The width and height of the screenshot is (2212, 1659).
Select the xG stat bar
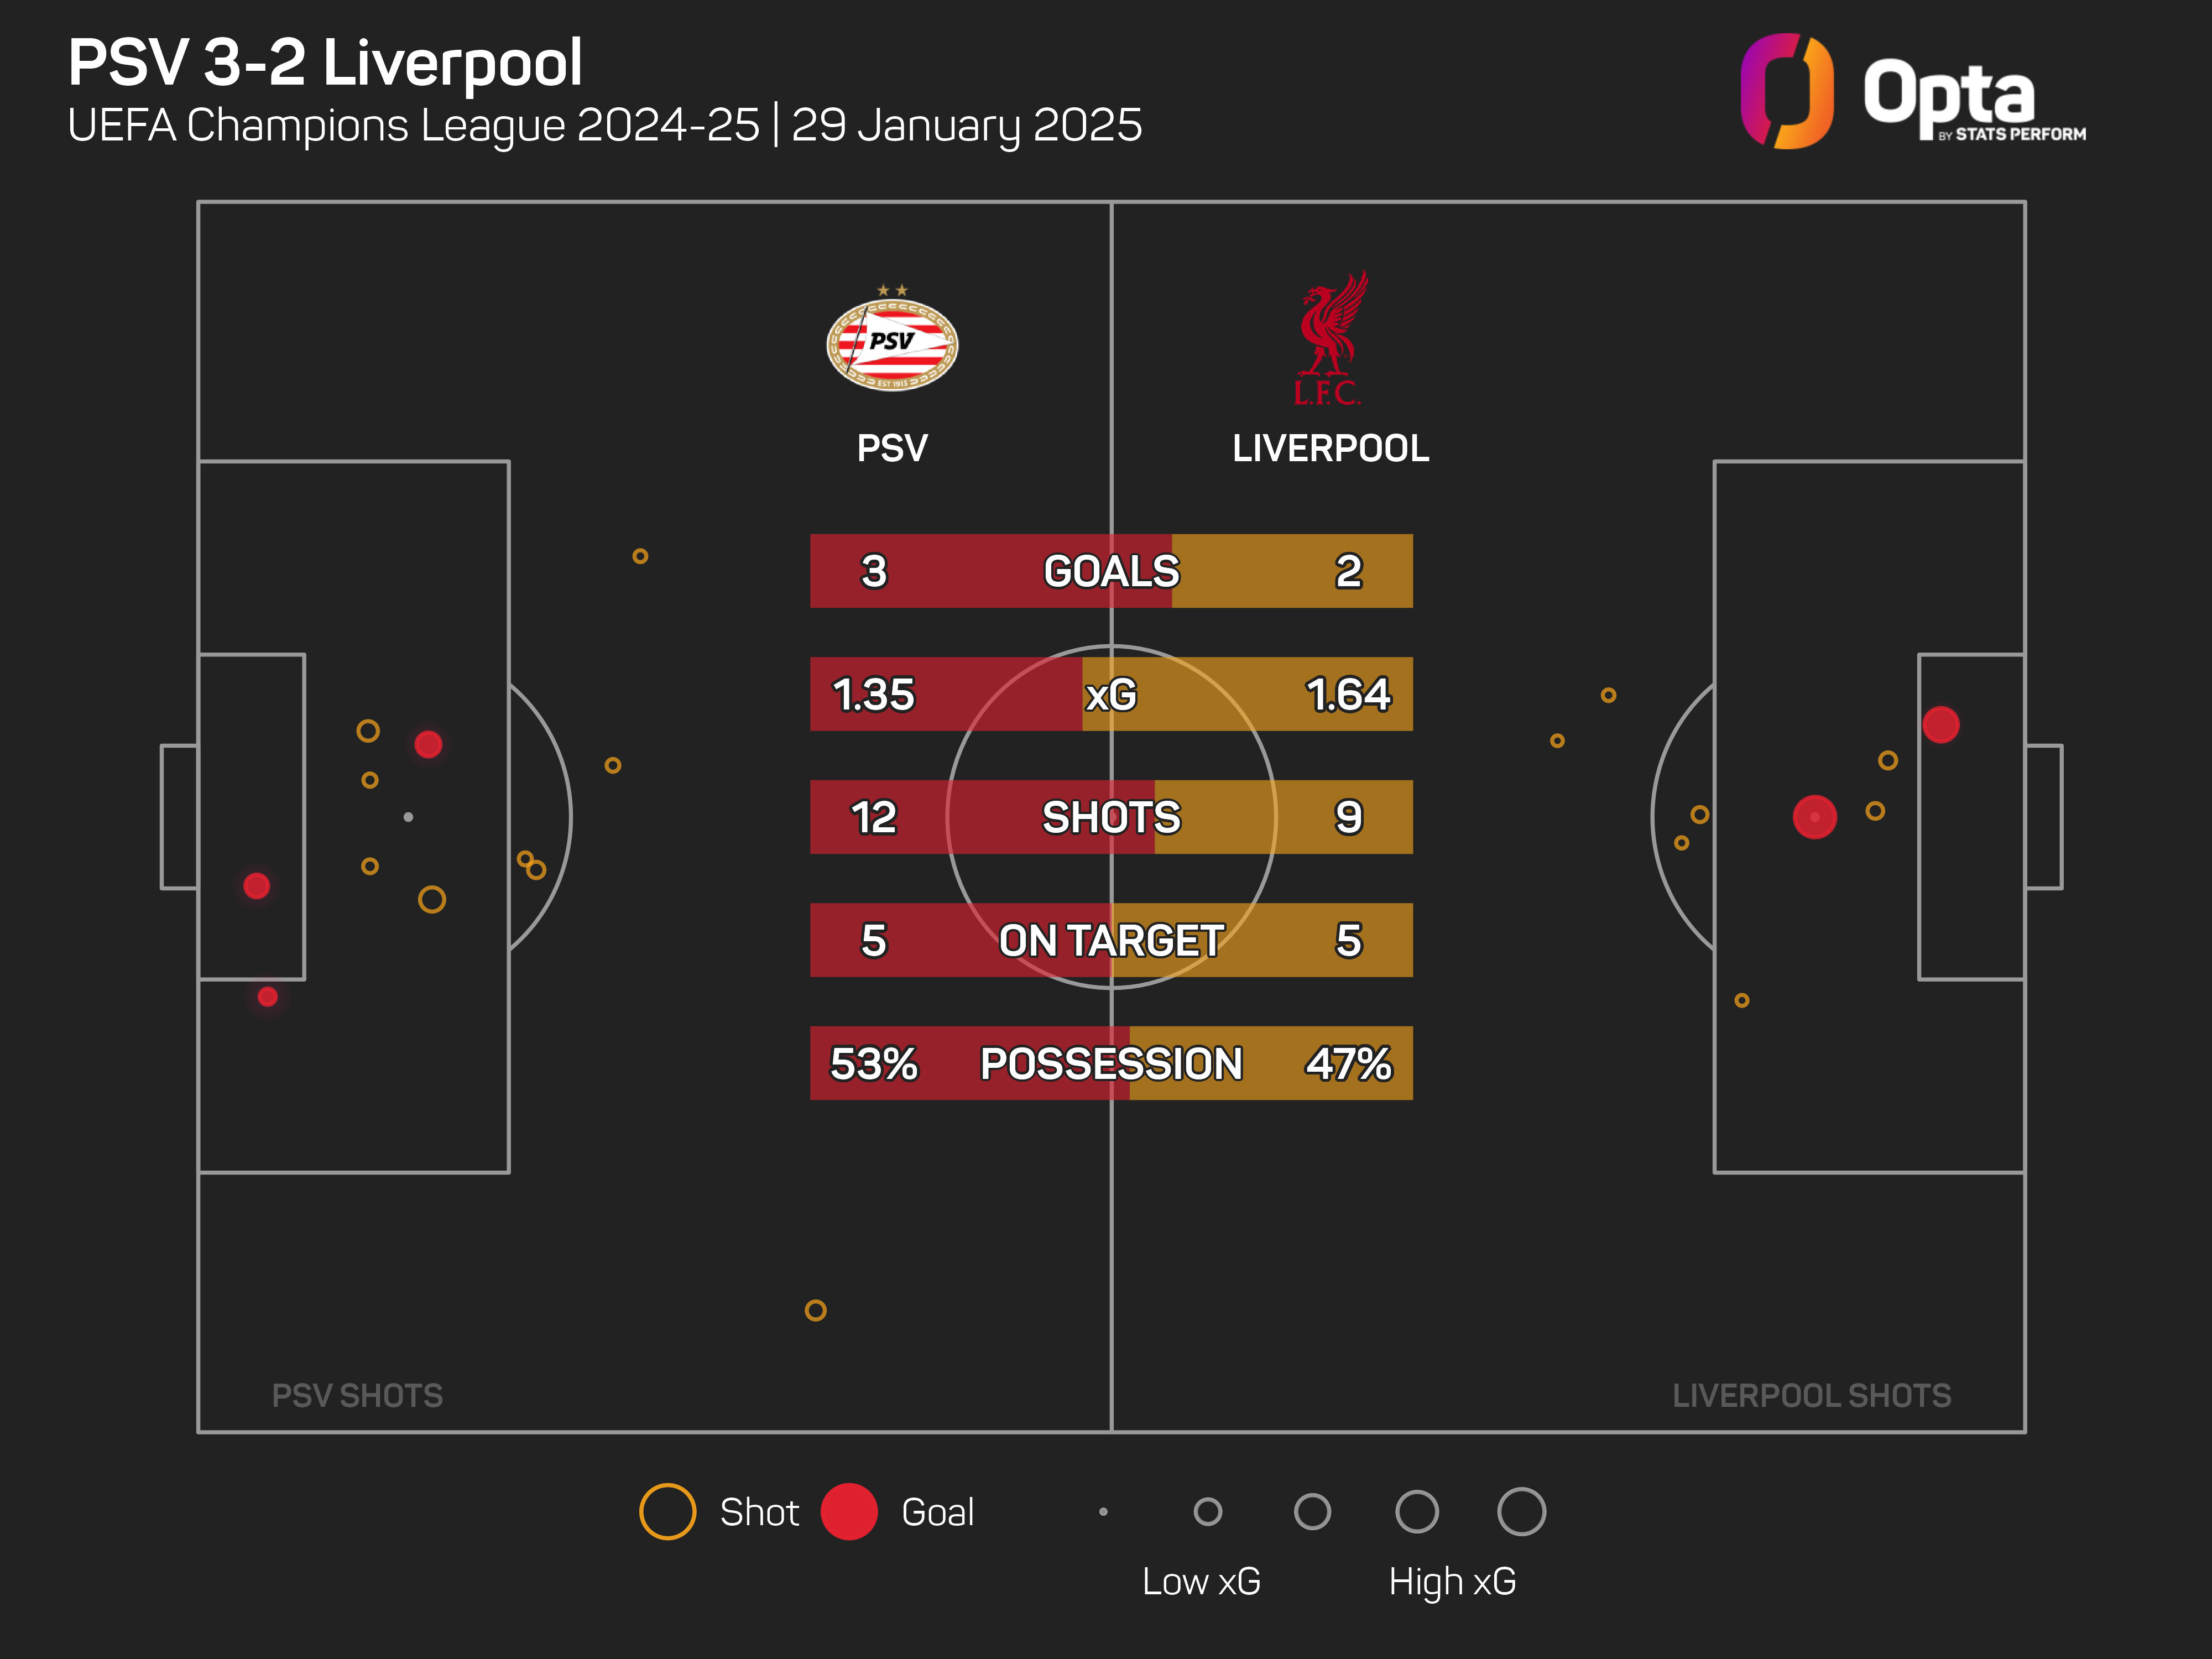(1111, 694)
